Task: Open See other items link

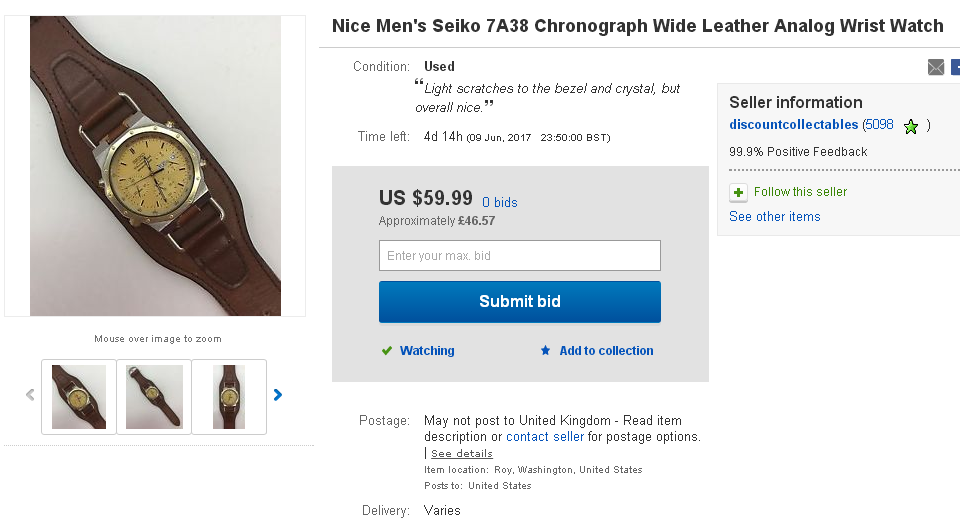Action: point(774,217)
